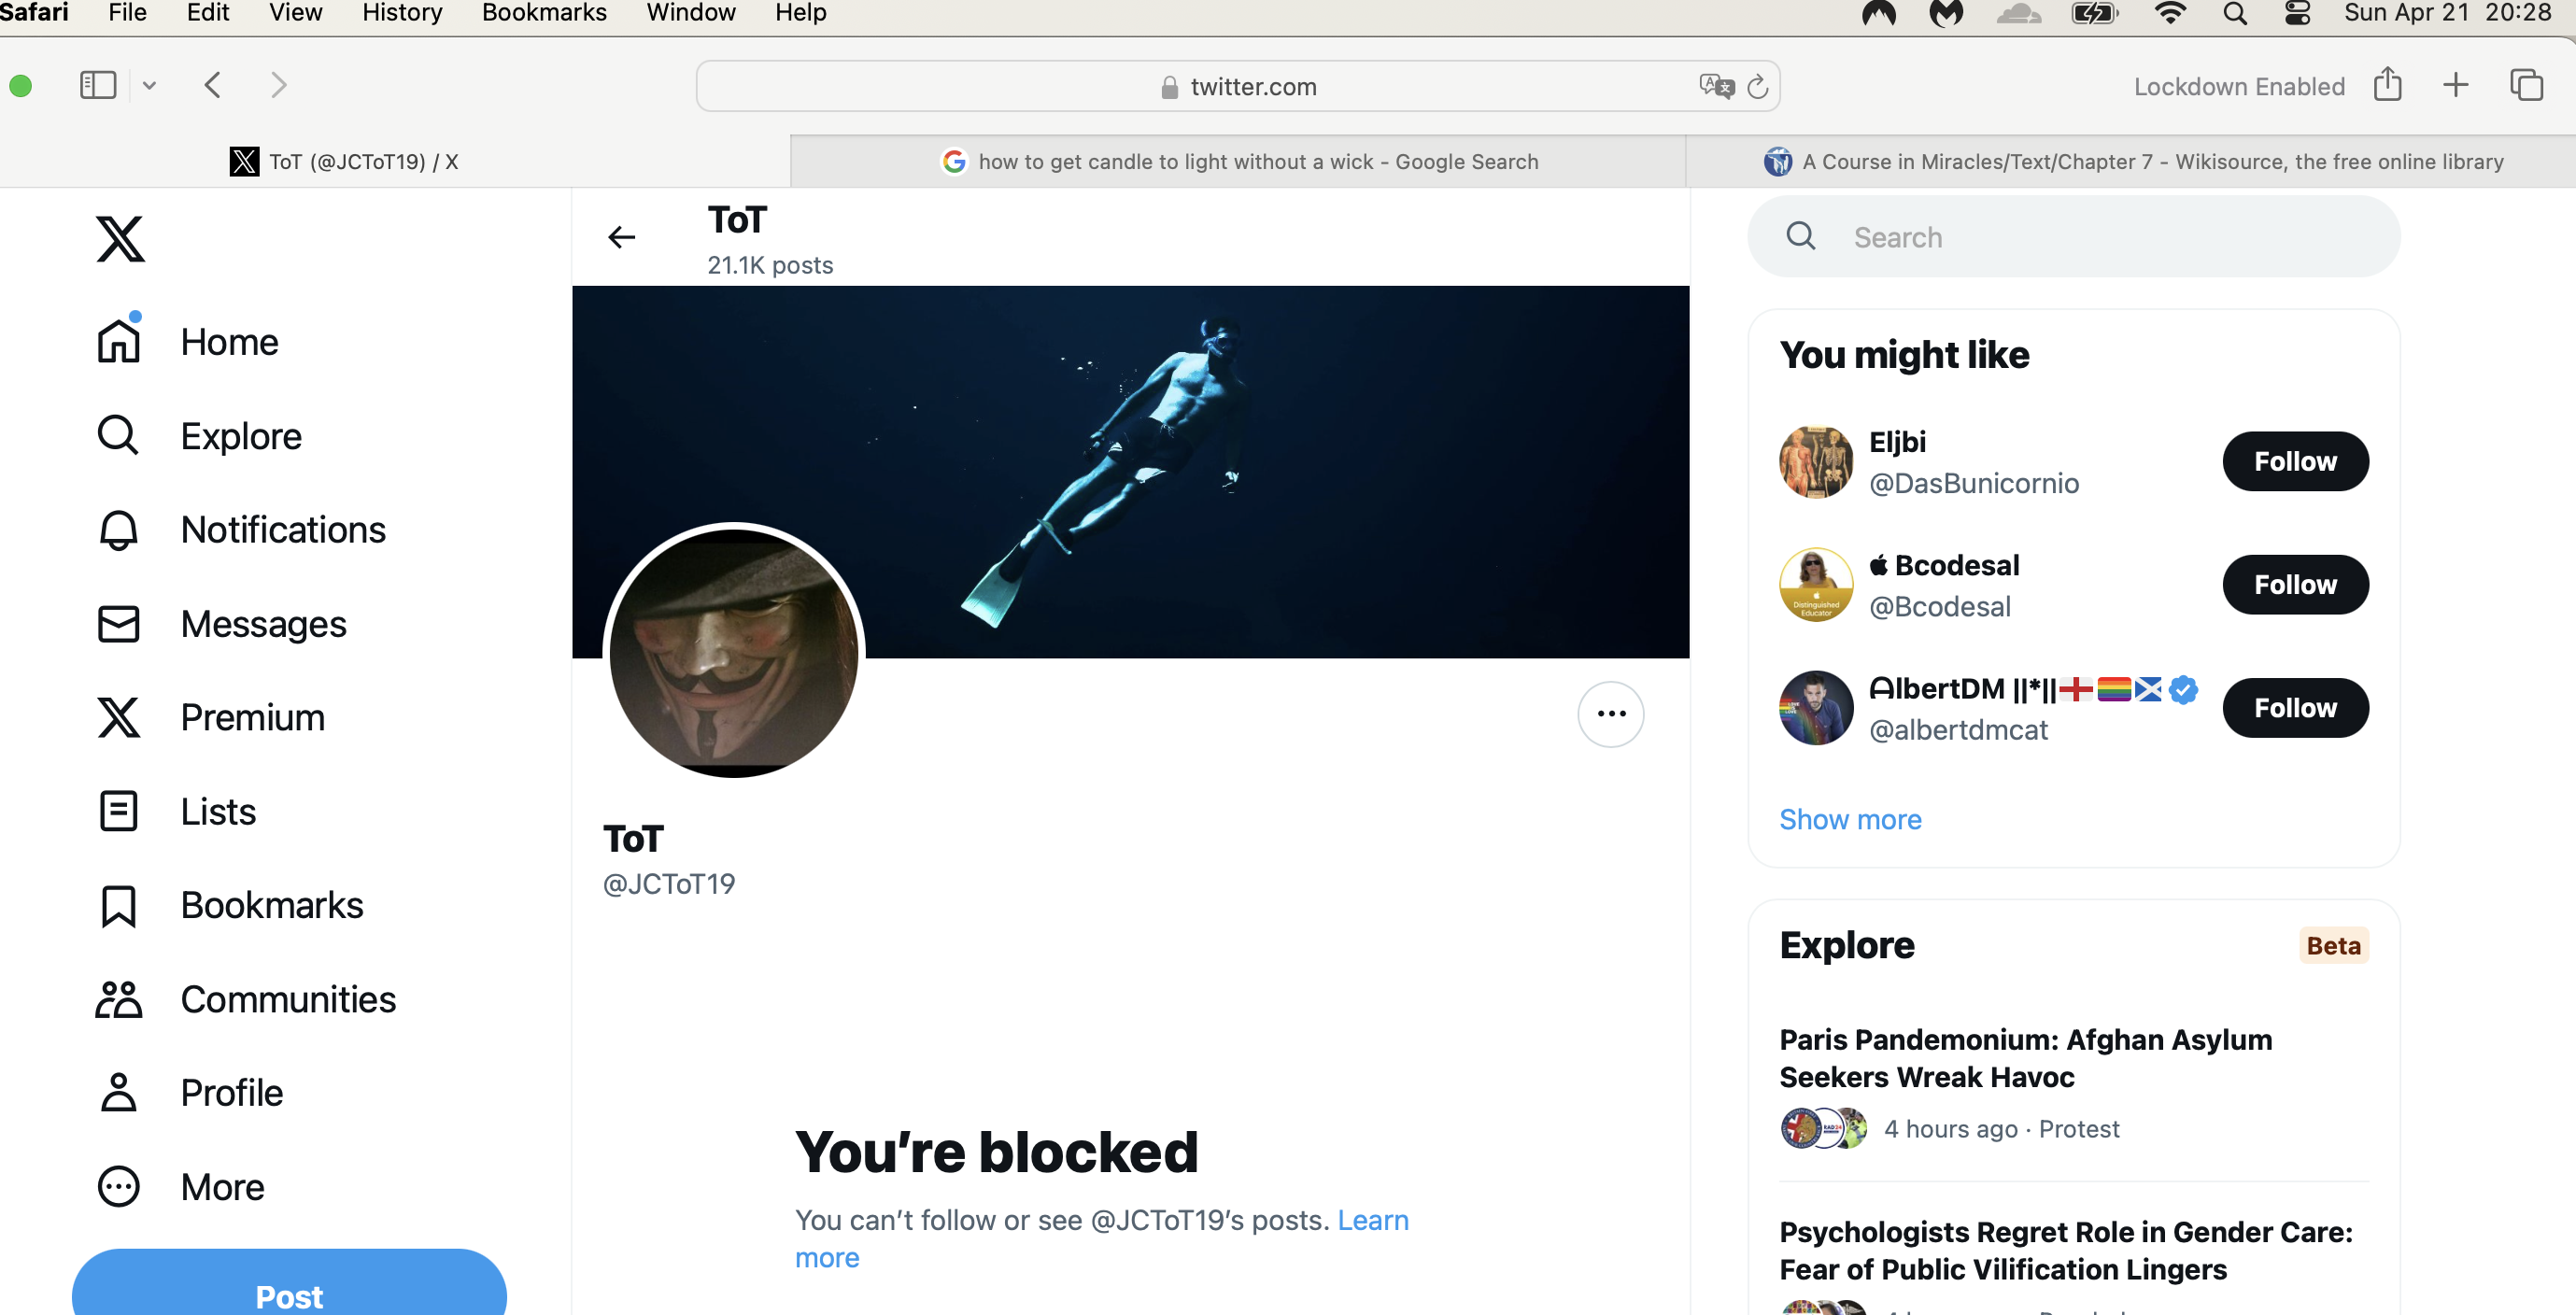Open the three-dot options on ToT profile

pyautogui.click(x=1610, y=714)
